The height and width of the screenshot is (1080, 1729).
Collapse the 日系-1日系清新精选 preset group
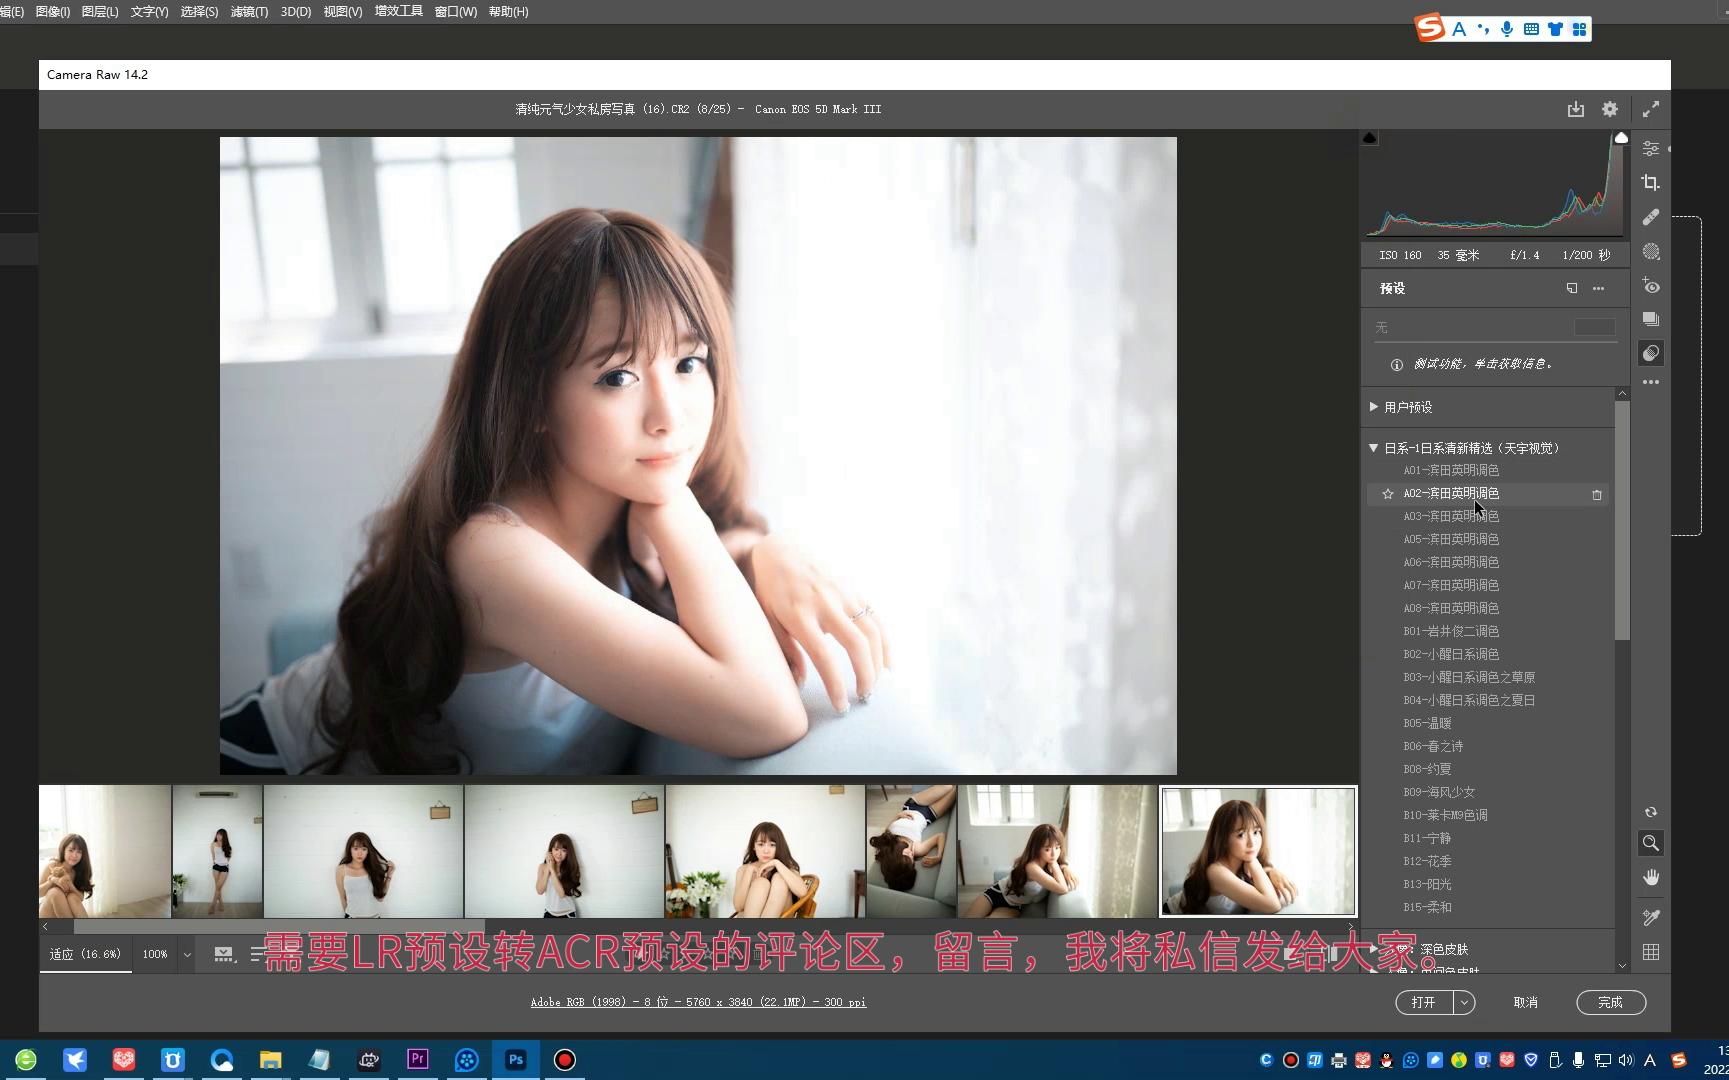(x=1374, y=447)
